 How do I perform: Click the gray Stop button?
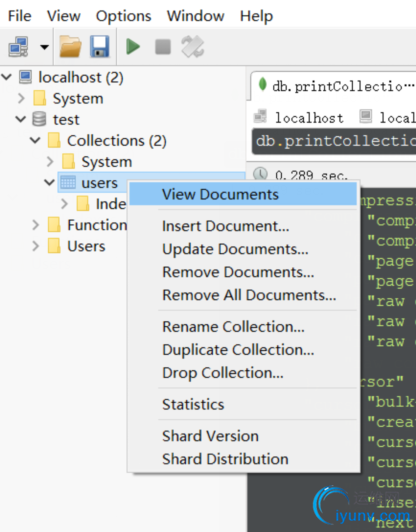(x=163, y=46)
